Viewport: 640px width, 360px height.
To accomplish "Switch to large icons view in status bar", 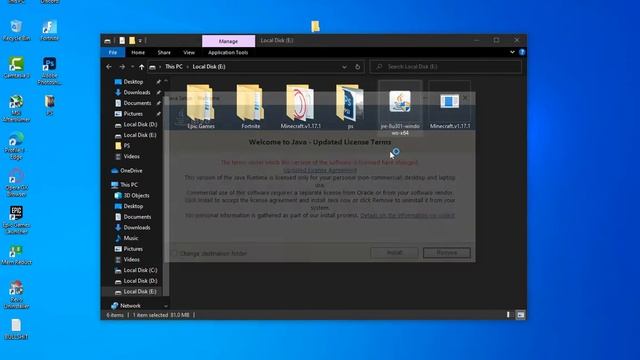I will 520,315.
